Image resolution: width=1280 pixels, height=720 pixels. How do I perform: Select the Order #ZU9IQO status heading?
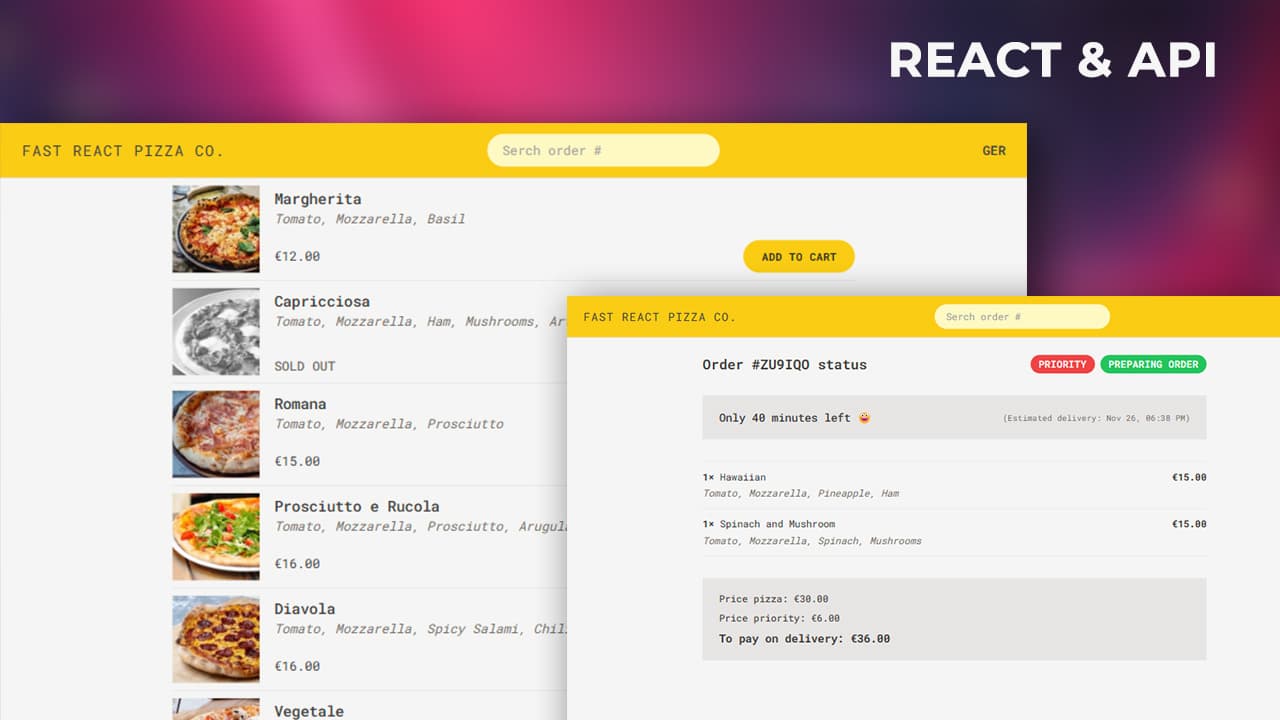tap(784, 364)
